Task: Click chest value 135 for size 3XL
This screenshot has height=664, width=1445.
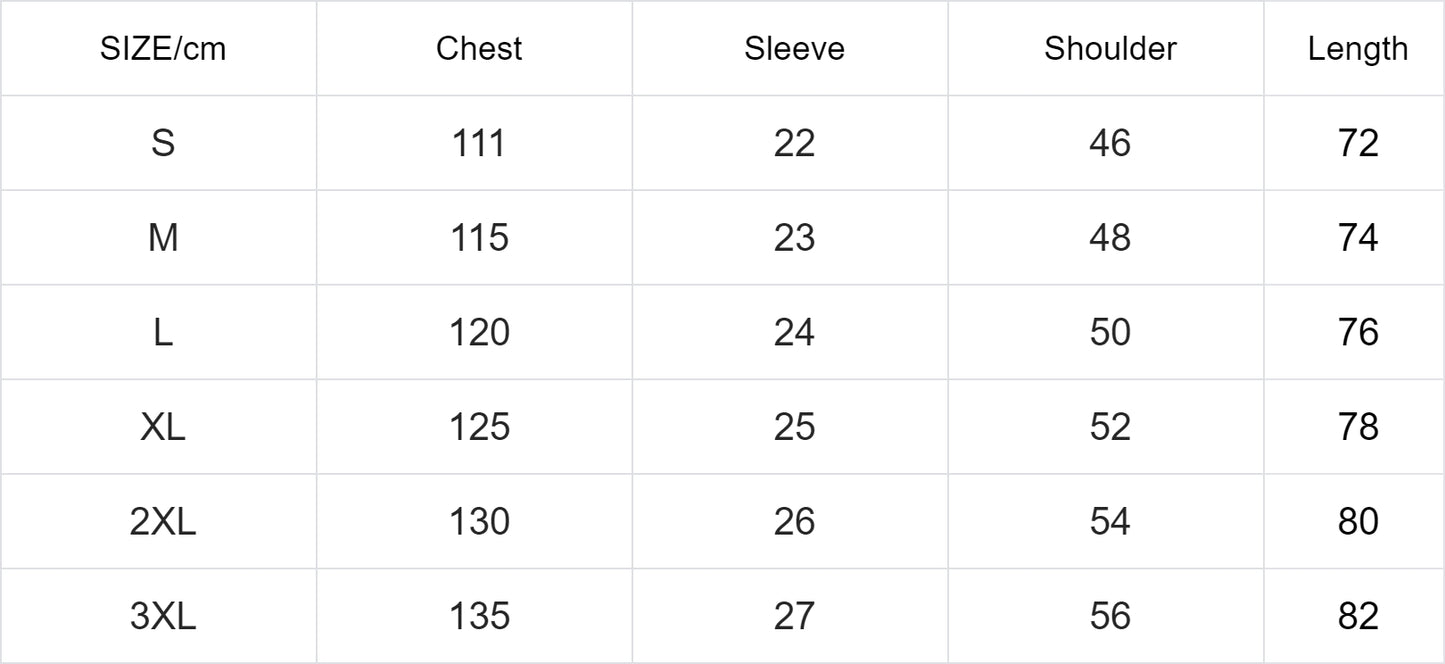Action: [479, 616]
